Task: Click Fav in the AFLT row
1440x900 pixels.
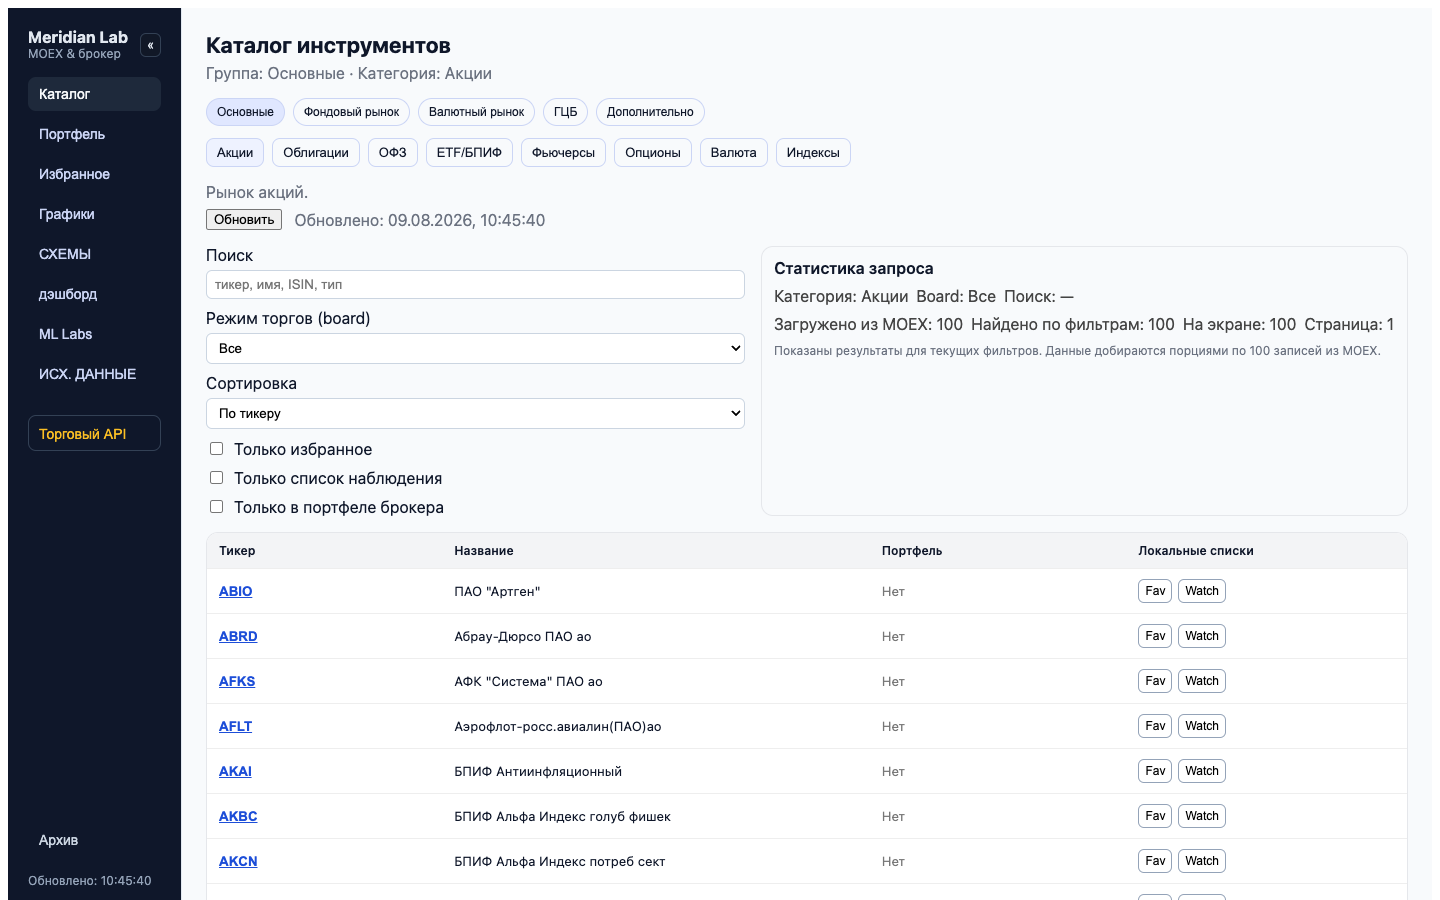Action: [x=1155, y=726]
